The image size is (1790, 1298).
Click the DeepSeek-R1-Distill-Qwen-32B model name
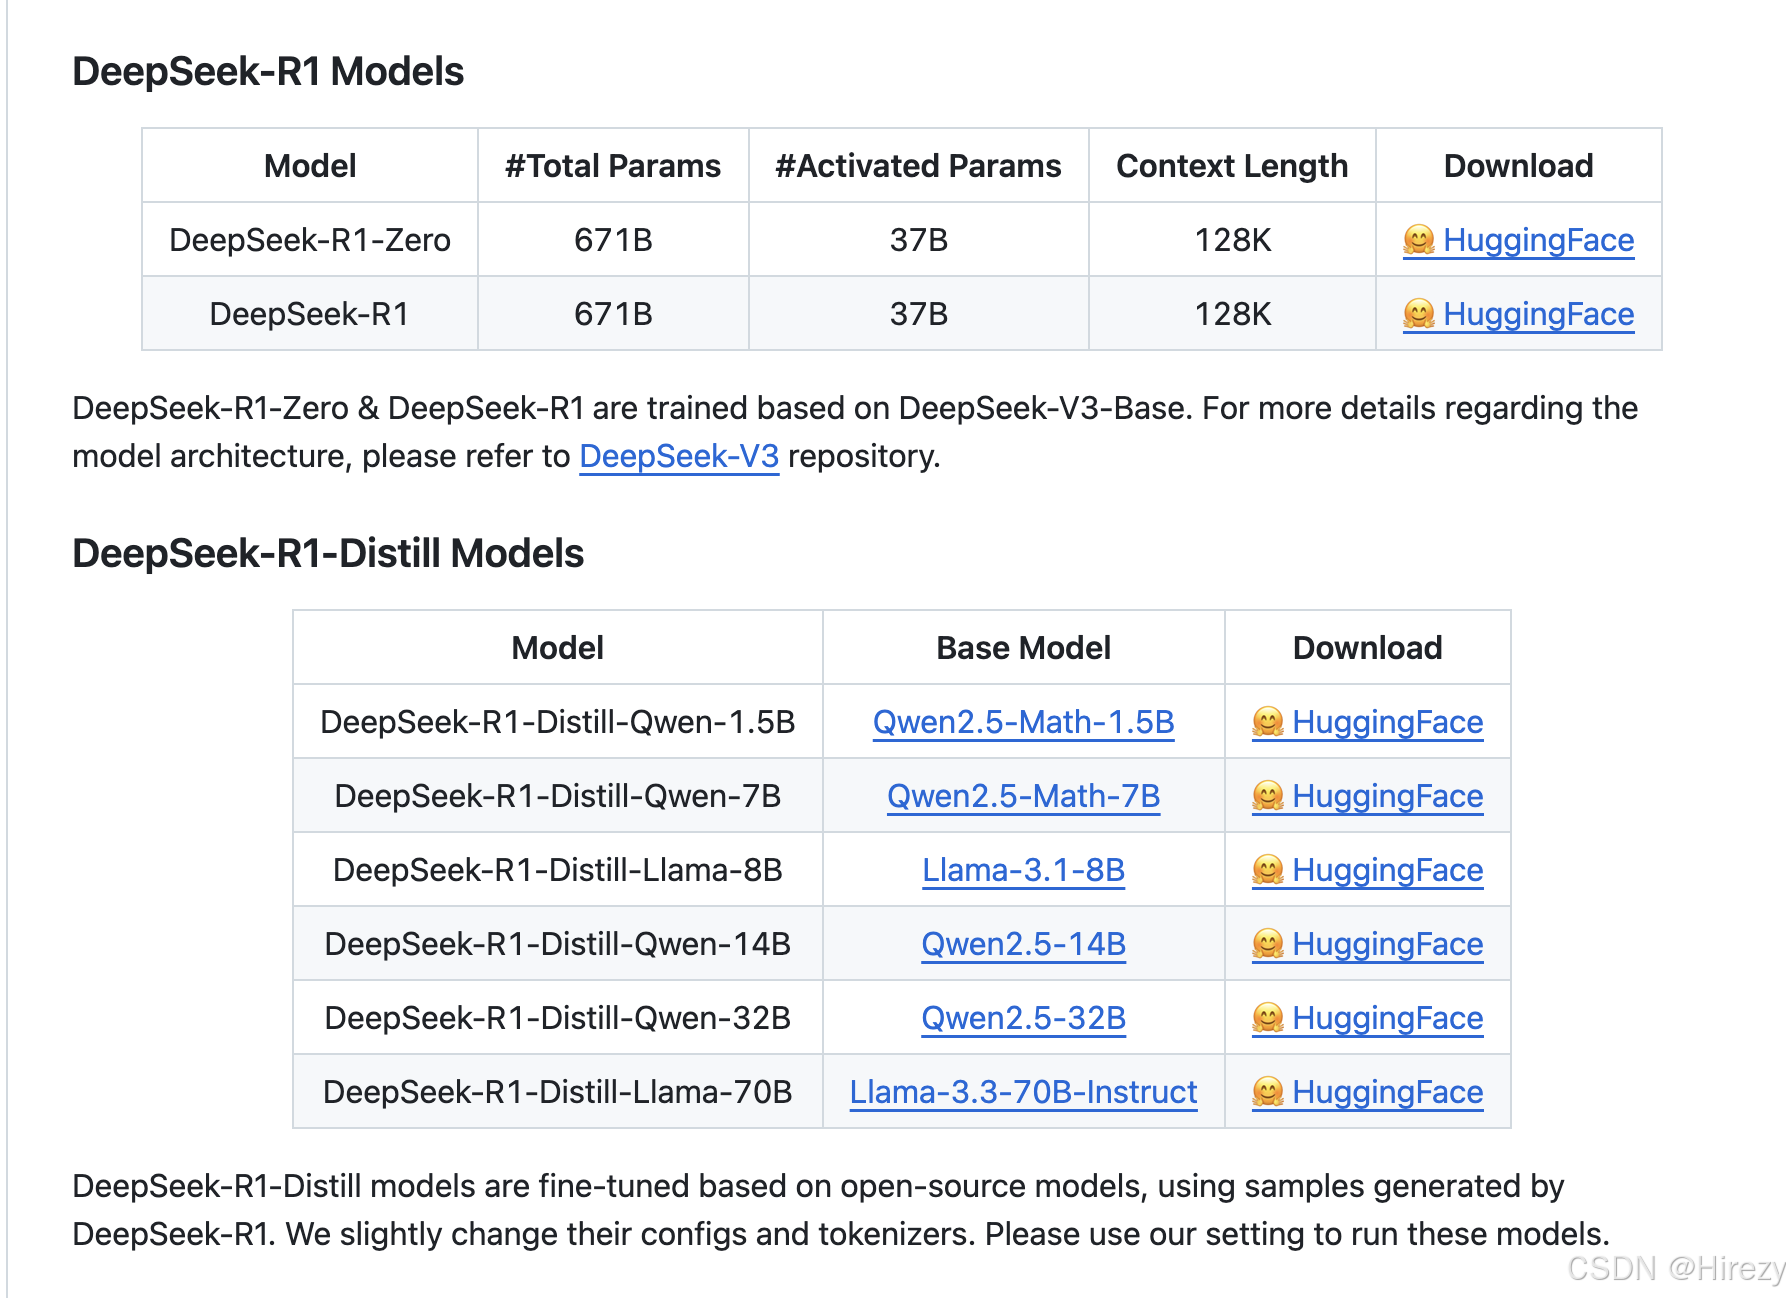pos(558,1018)
